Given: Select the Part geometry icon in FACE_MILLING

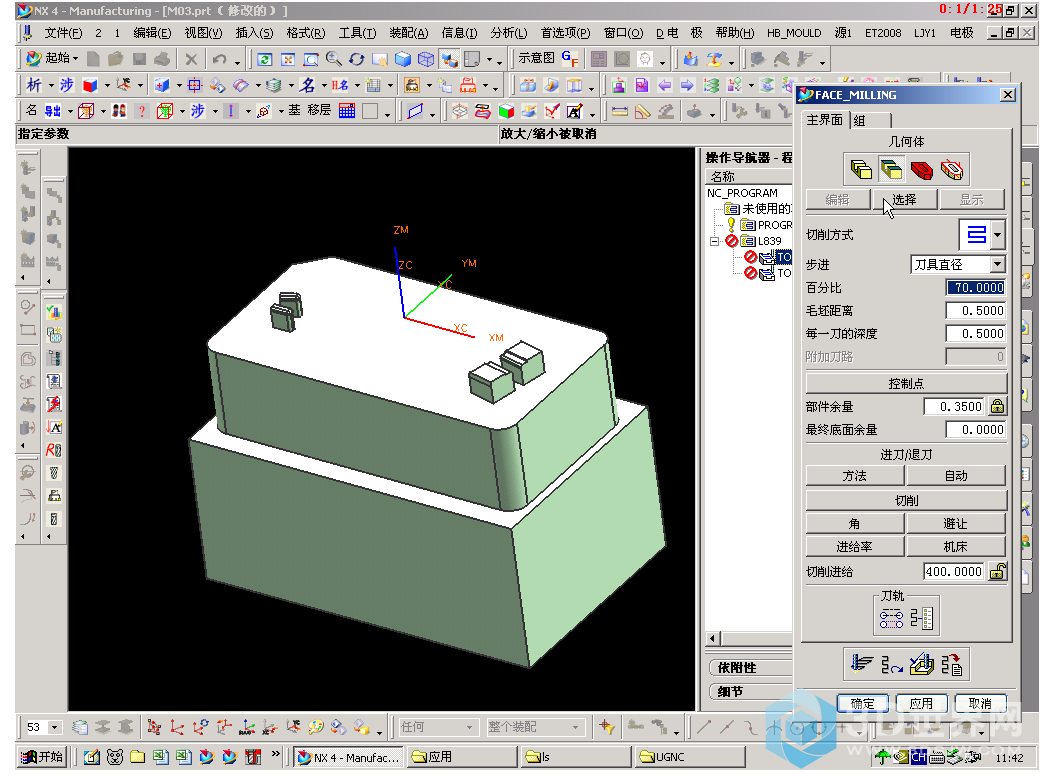Looking at the screenshot, I should point(861,169).
